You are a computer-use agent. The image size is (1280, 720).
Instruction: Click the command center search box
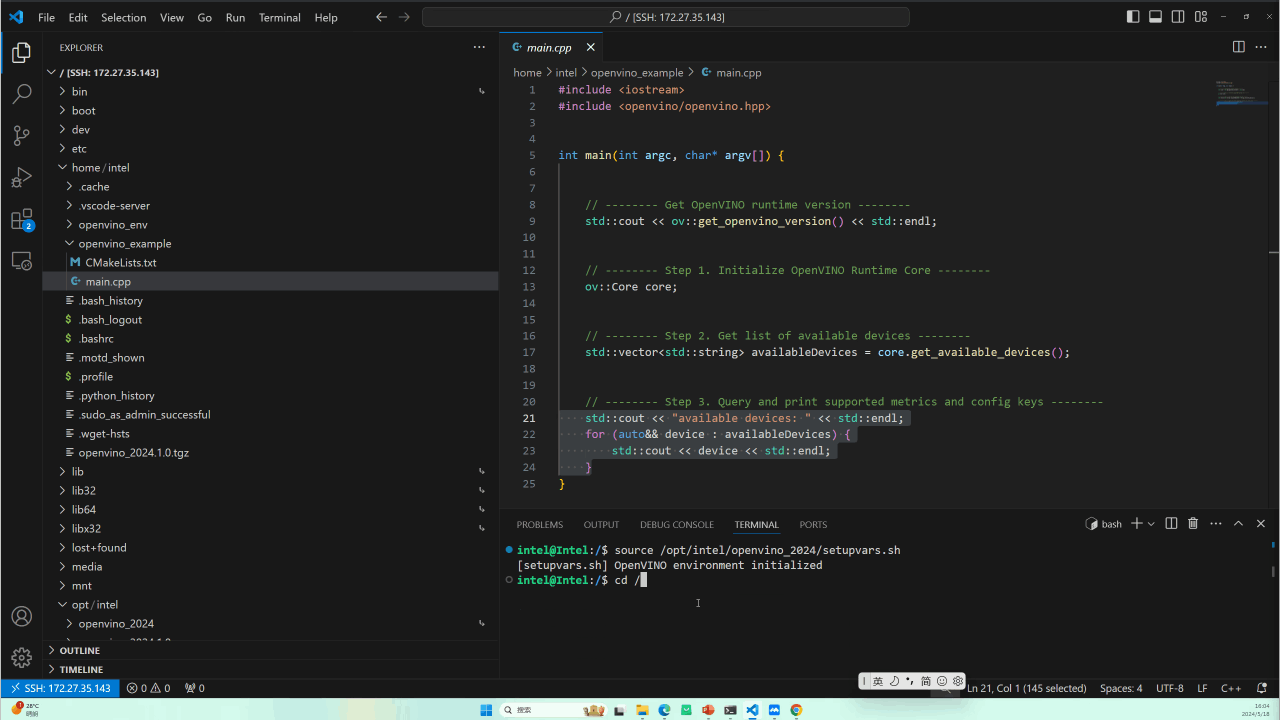coord(666,17)
